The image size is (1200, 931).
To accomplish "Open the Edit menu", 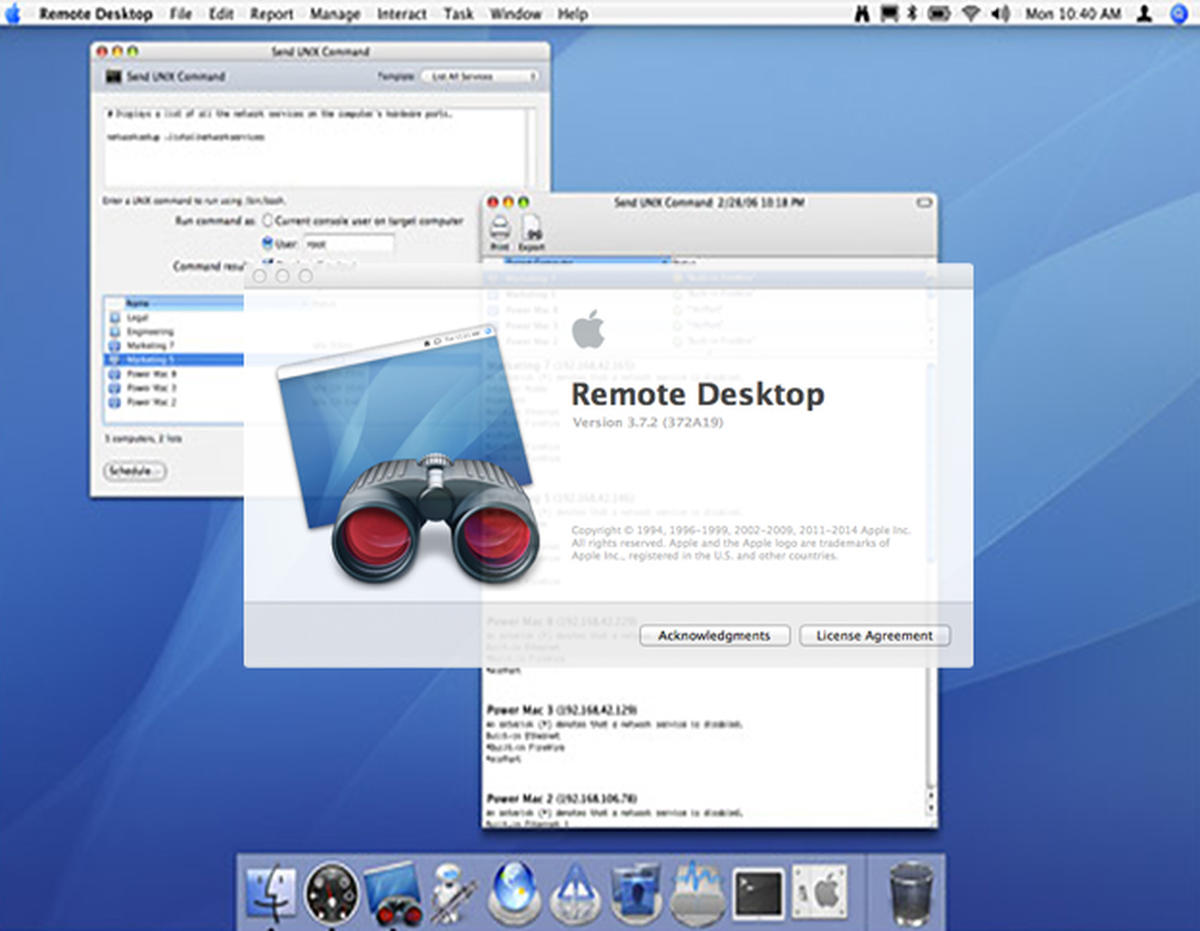I will click(221, 14).
